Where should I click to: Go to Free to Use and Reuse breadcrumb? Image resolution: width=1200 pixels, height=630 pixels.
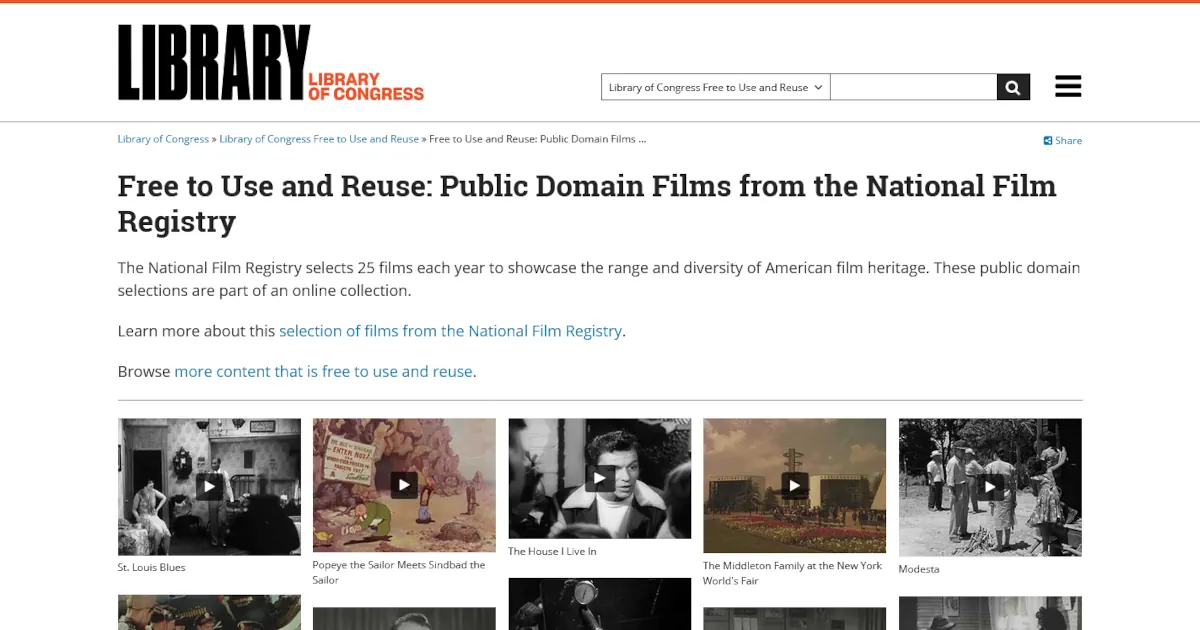[319, 139]
